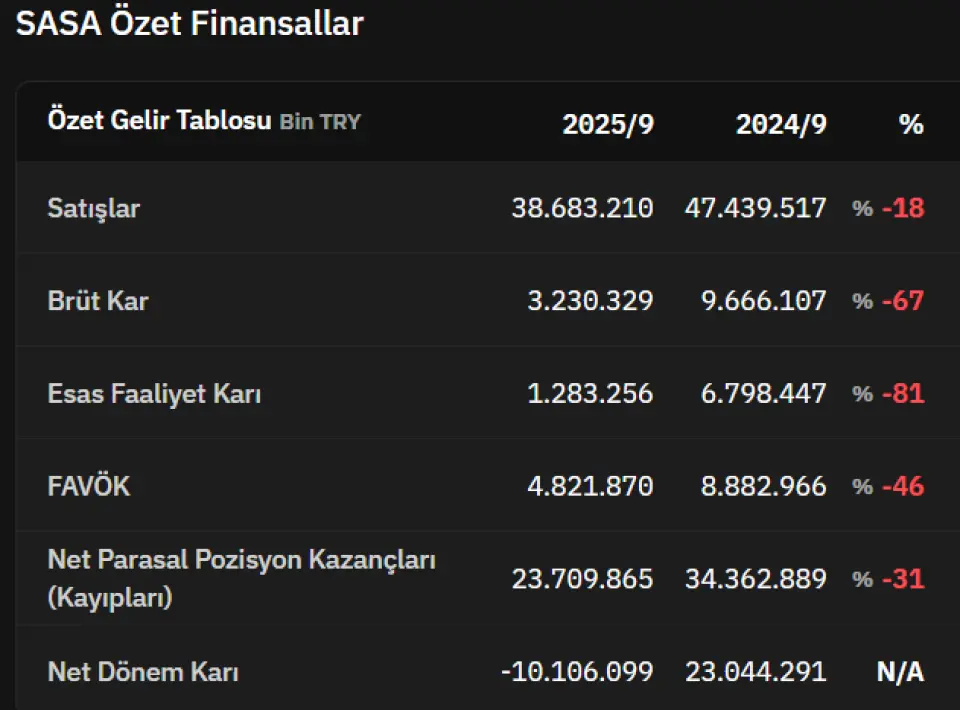Click Net Parasal Pozisyon Kazançları label
Viewport: 960px width, 710px height.
pyautogui.click(x=241, y=560)
